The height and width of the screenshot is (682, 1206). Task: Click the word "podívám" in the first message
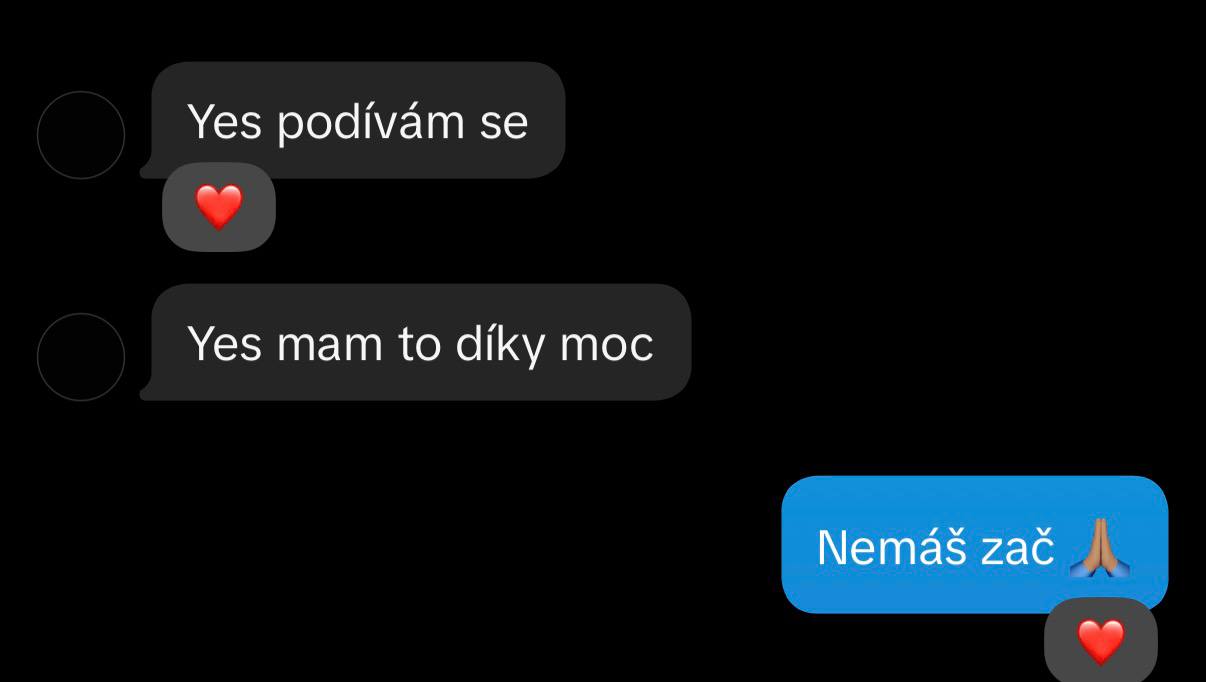370,123
